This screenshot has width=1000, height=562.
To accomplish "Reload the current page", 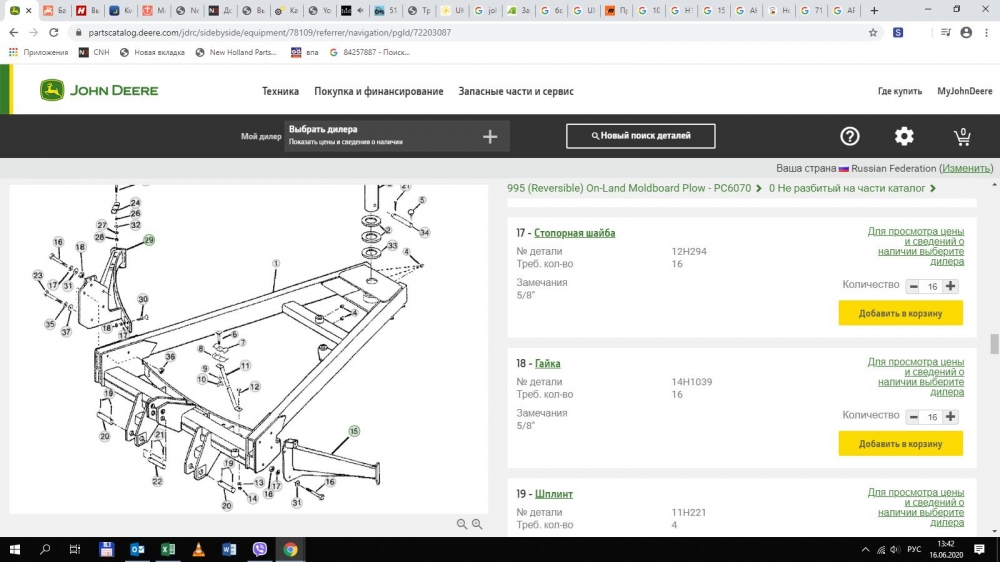I will 54,32.
